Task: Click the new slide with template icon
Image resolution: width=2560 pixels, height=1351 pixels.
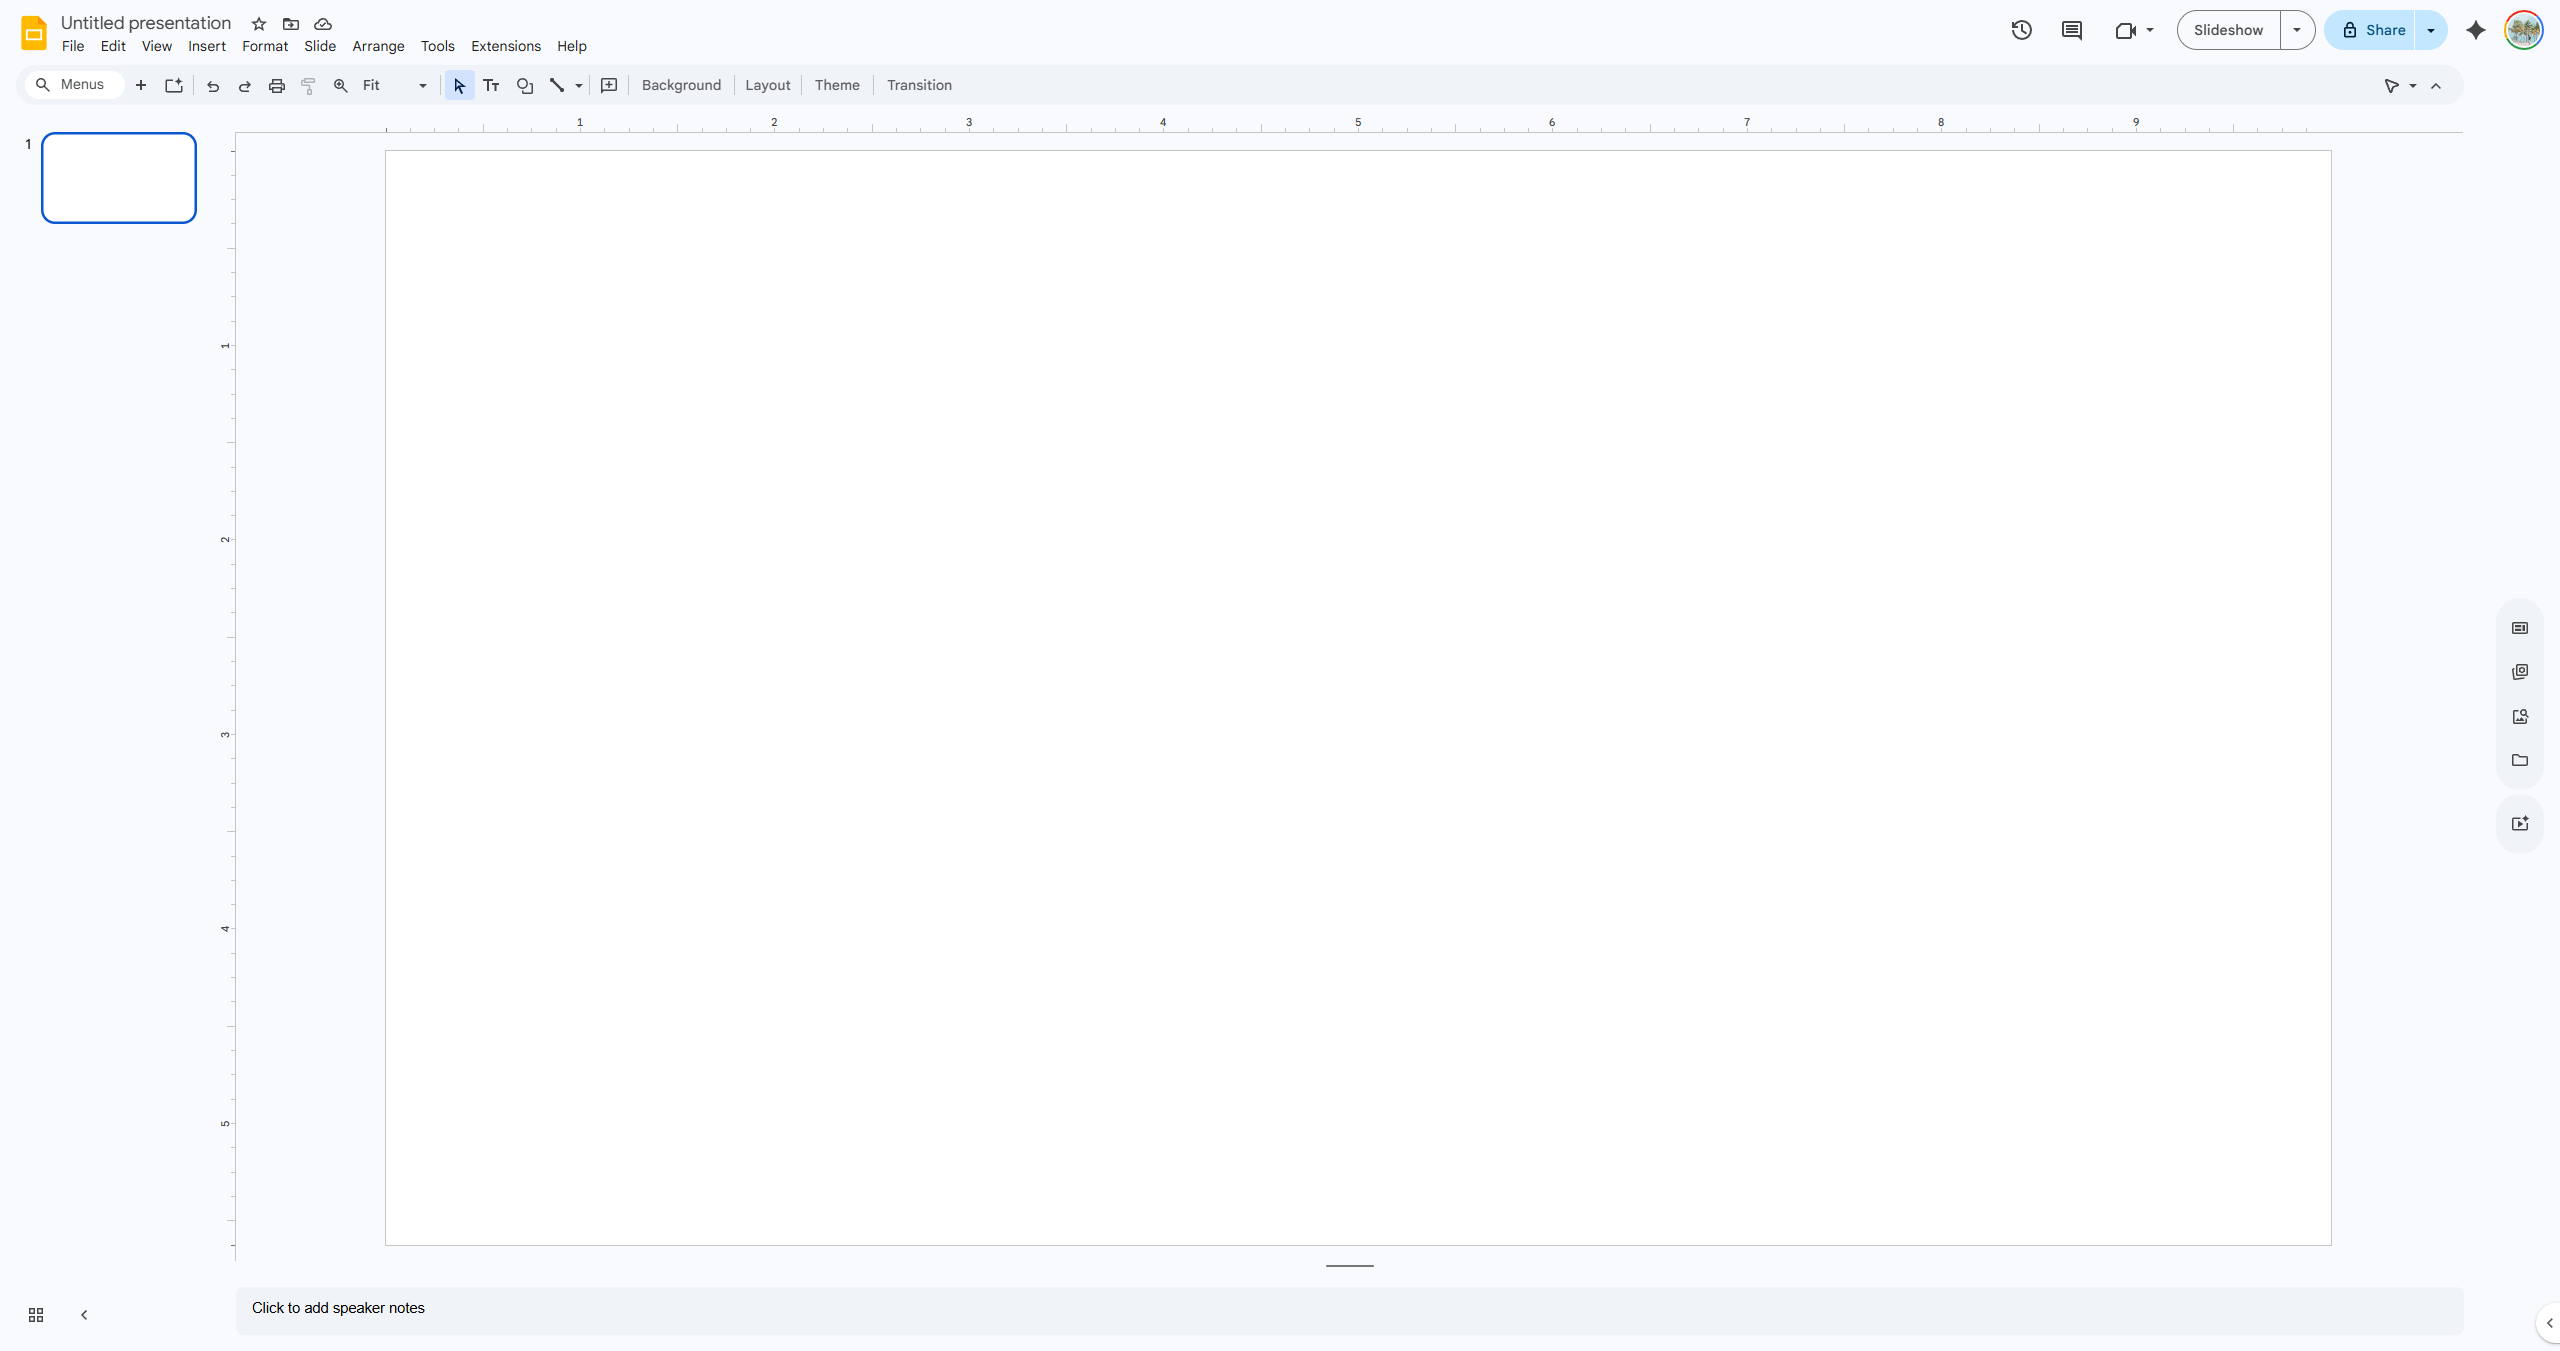Action: (x=174, y=85)
